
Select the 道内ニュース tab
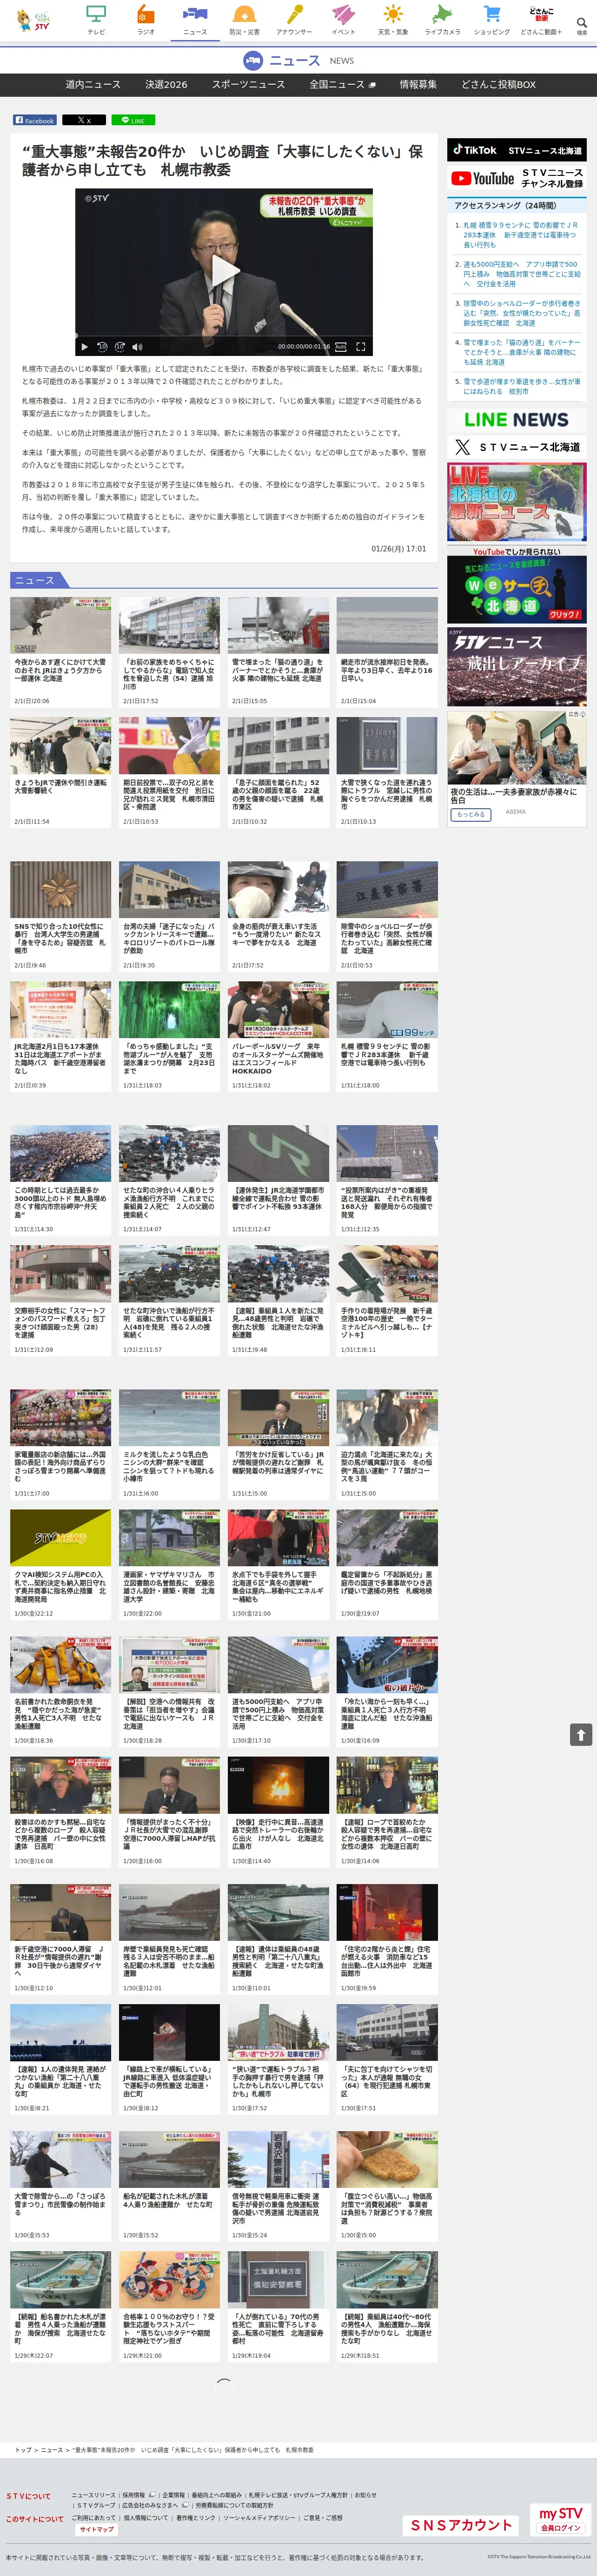coord(93,84)
